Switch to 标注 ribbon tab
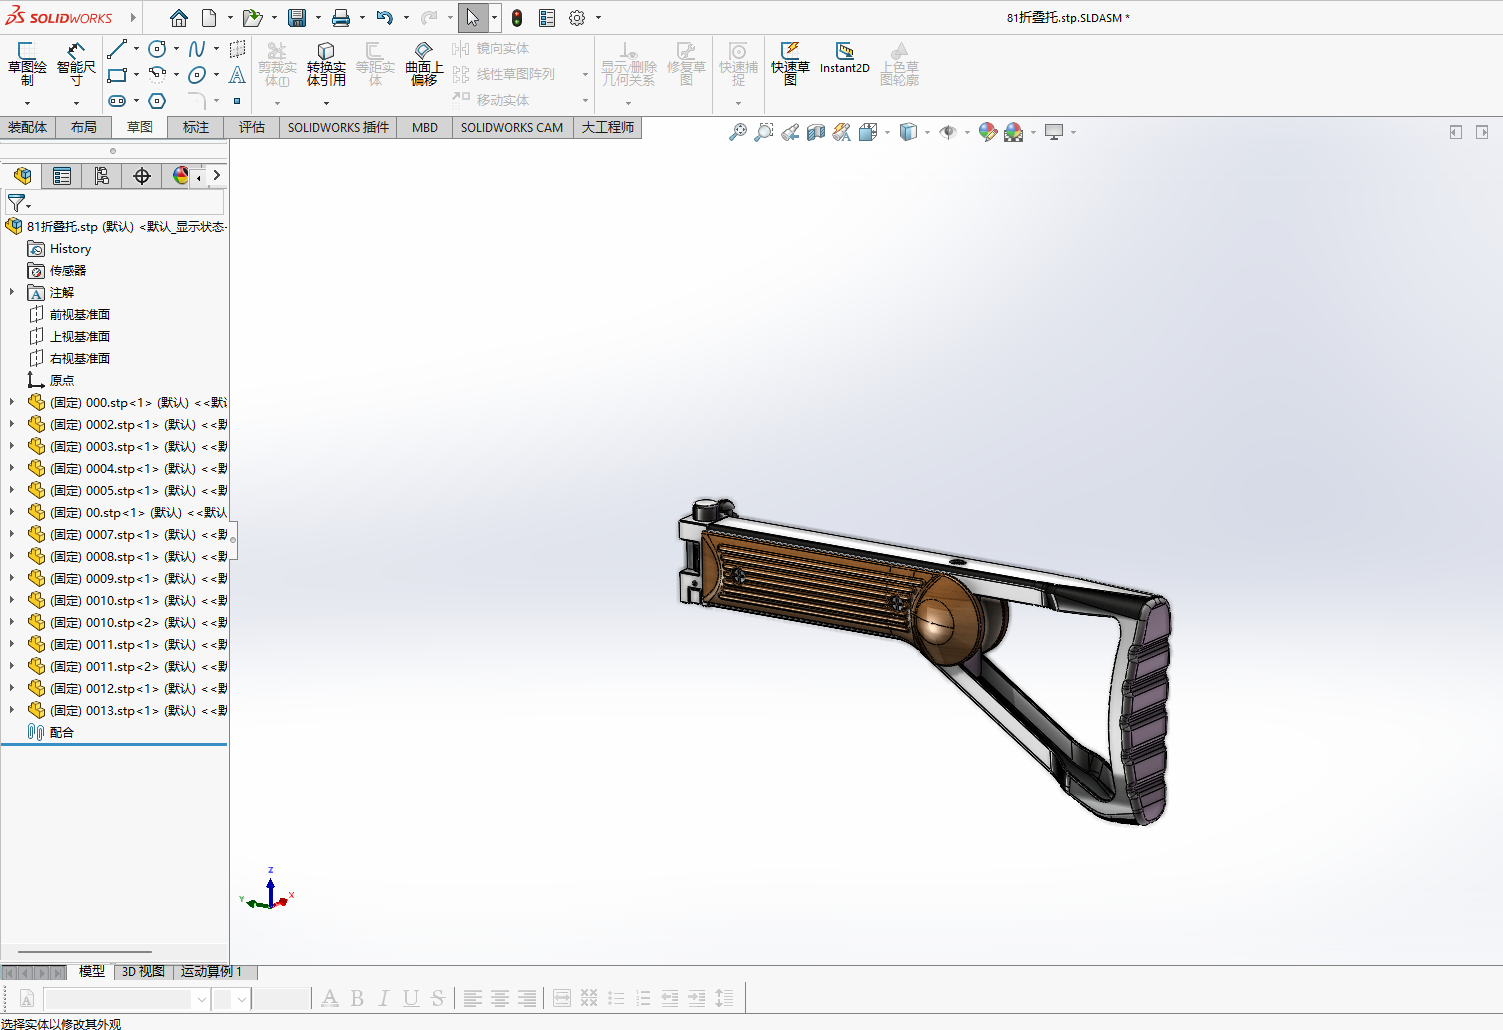Image resolution: width=1503 pixels, height=1030 pixels. (x=196, y=127)
